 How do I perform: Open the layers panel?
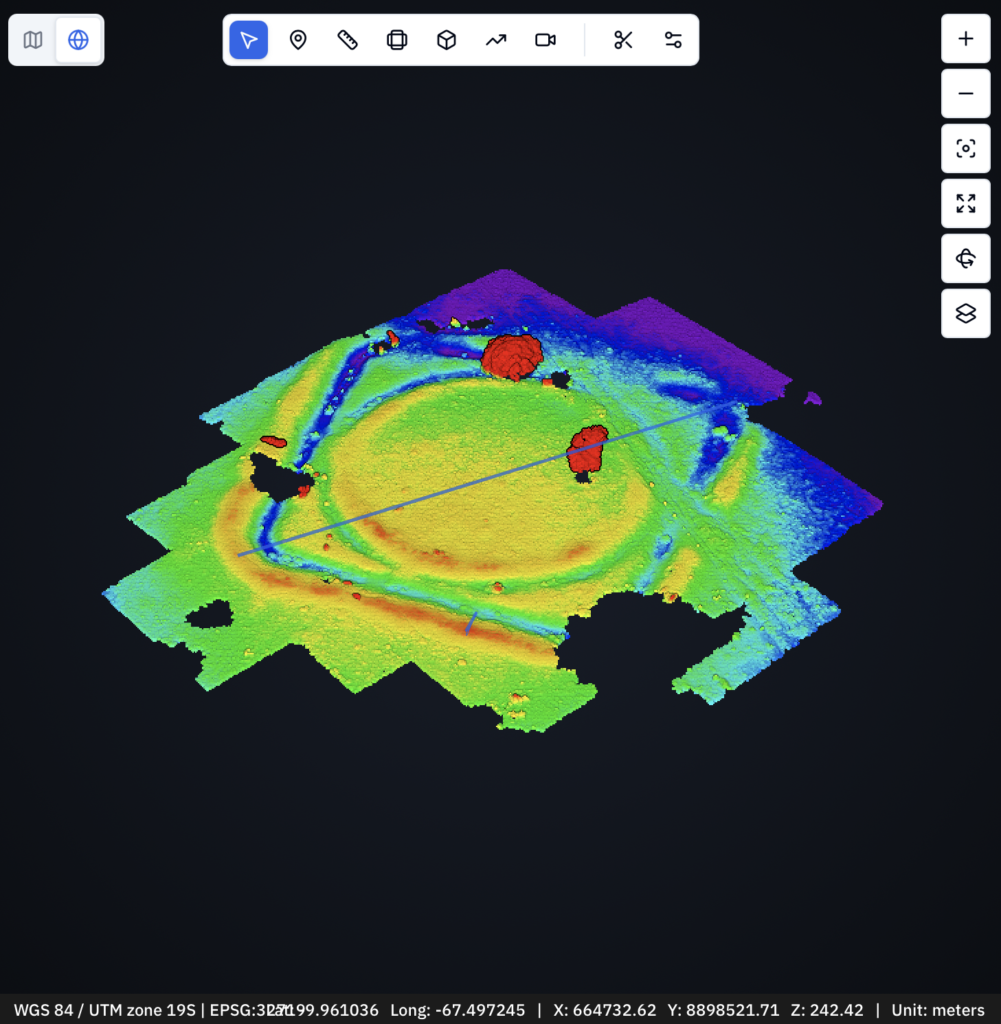(965, 314)
